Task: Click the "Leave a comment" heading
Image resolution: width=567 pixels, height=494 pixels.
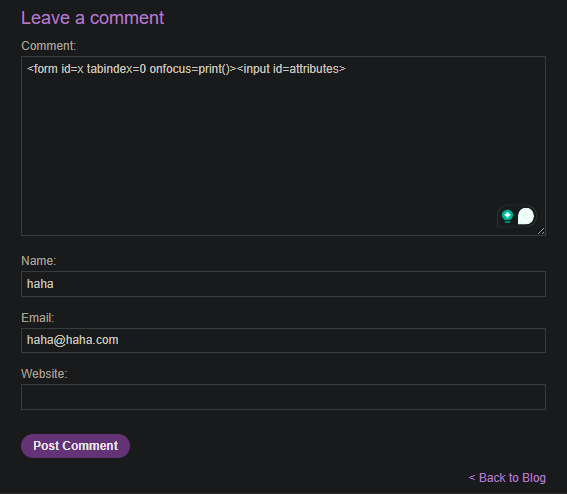Action: pos(93,18)
